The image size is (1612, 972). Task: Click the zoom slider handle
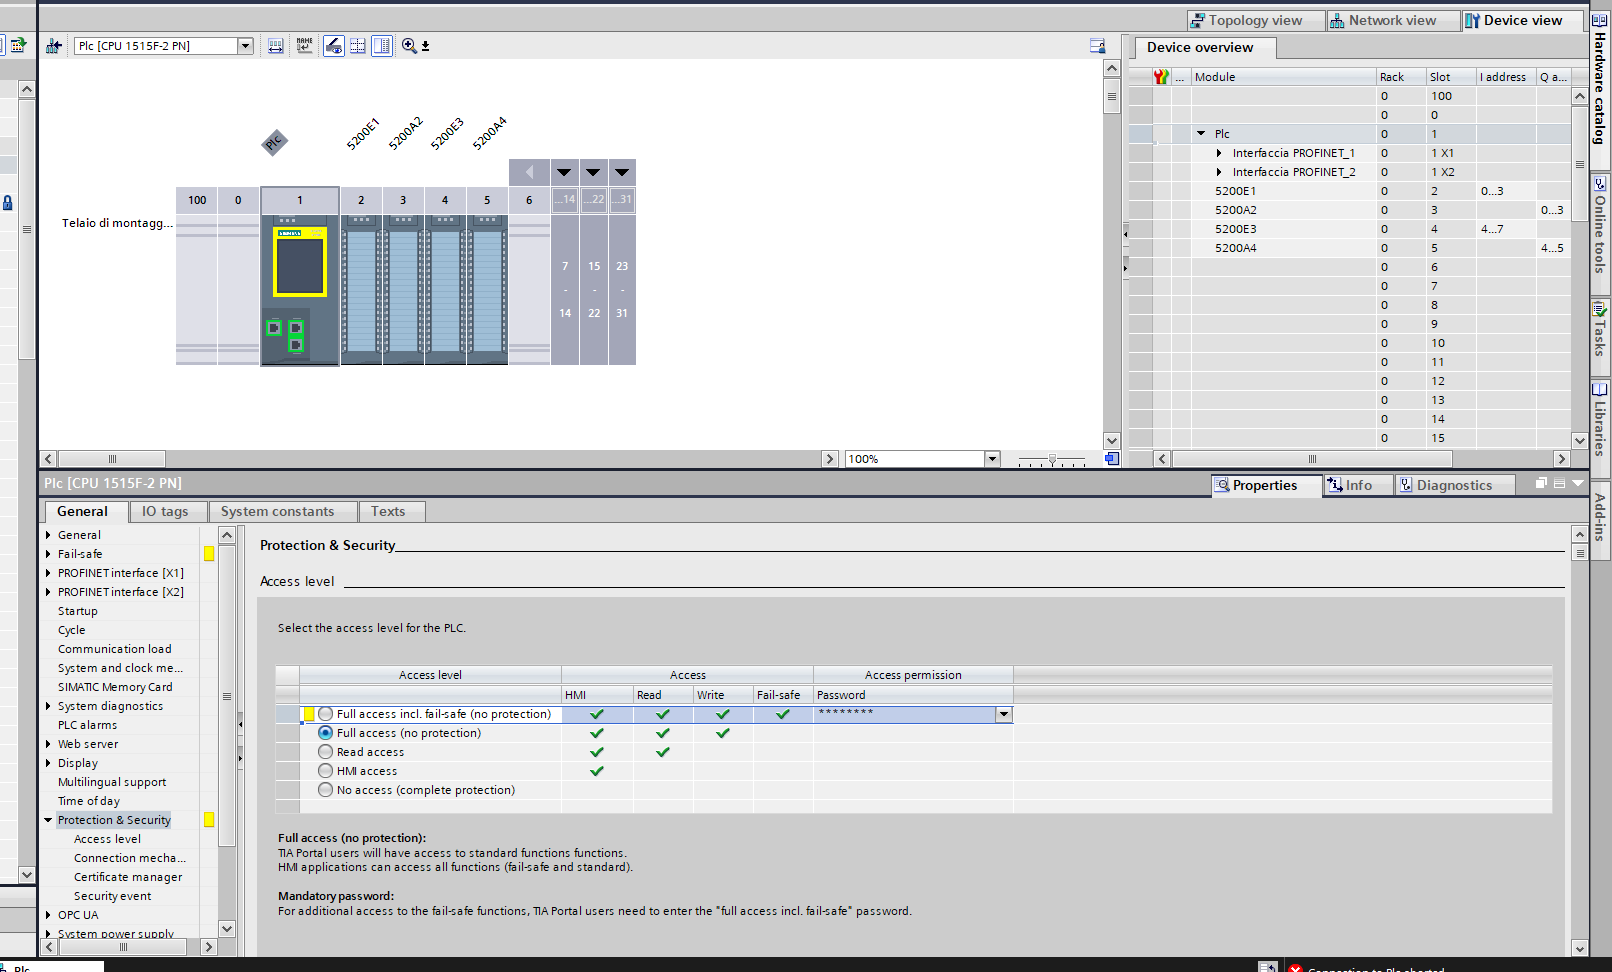click(1052, 460)
